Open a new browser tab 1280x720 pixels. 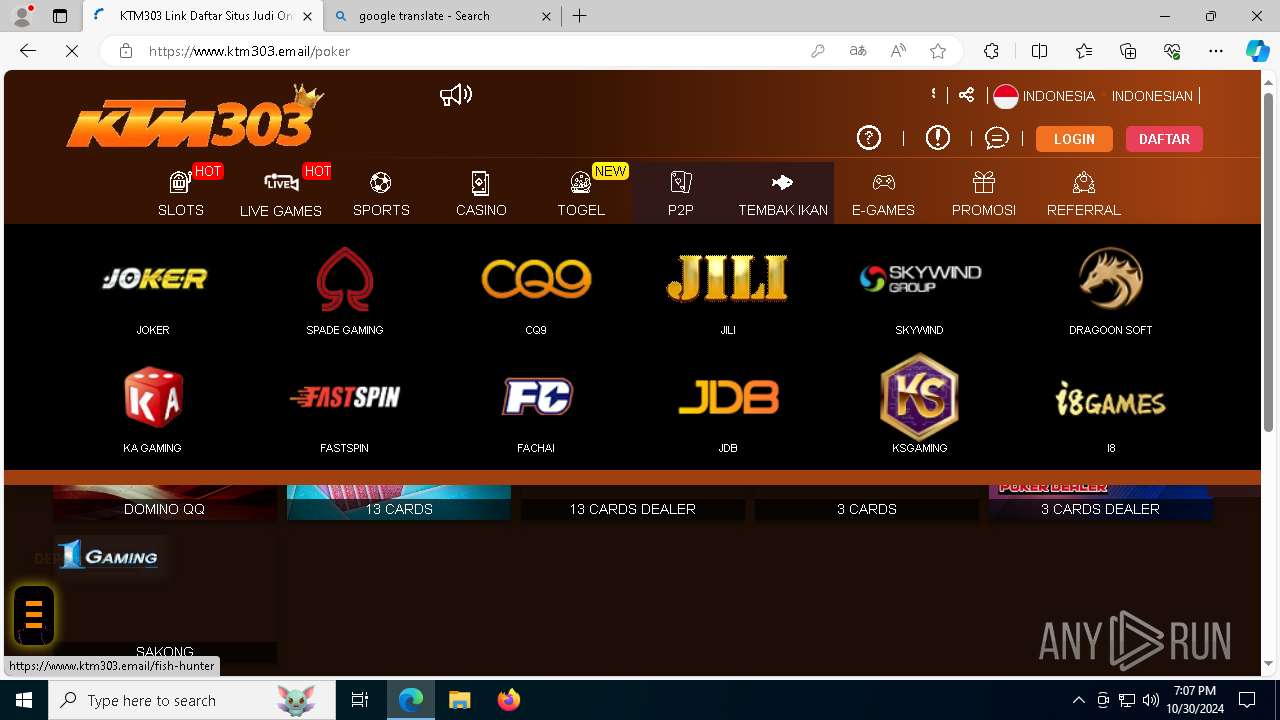tap(580, 16)
